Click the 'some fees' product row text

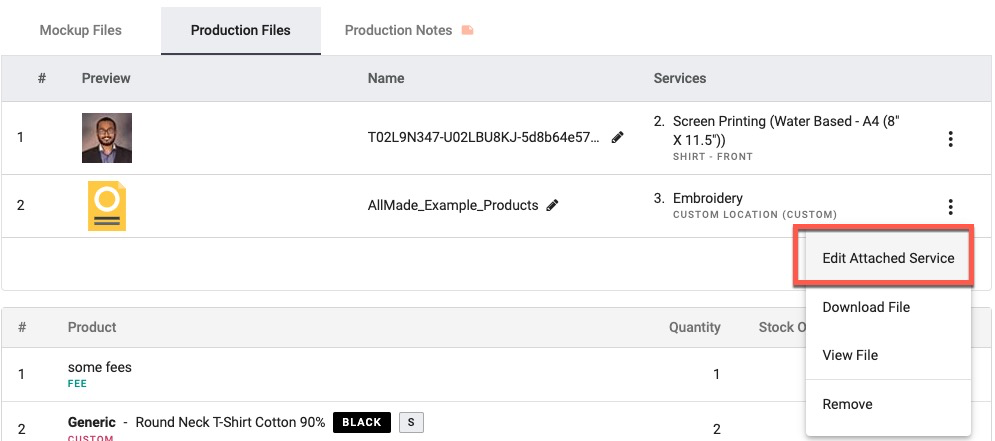(x=100, y=367)
